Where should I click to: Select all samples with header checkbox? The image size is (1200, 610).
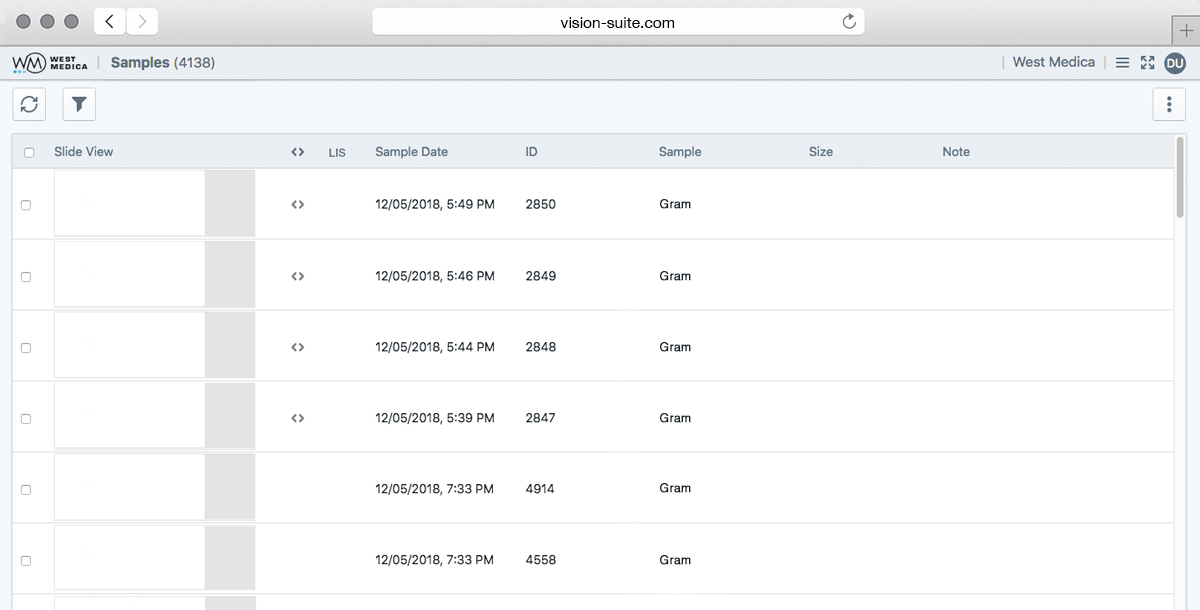29,153
